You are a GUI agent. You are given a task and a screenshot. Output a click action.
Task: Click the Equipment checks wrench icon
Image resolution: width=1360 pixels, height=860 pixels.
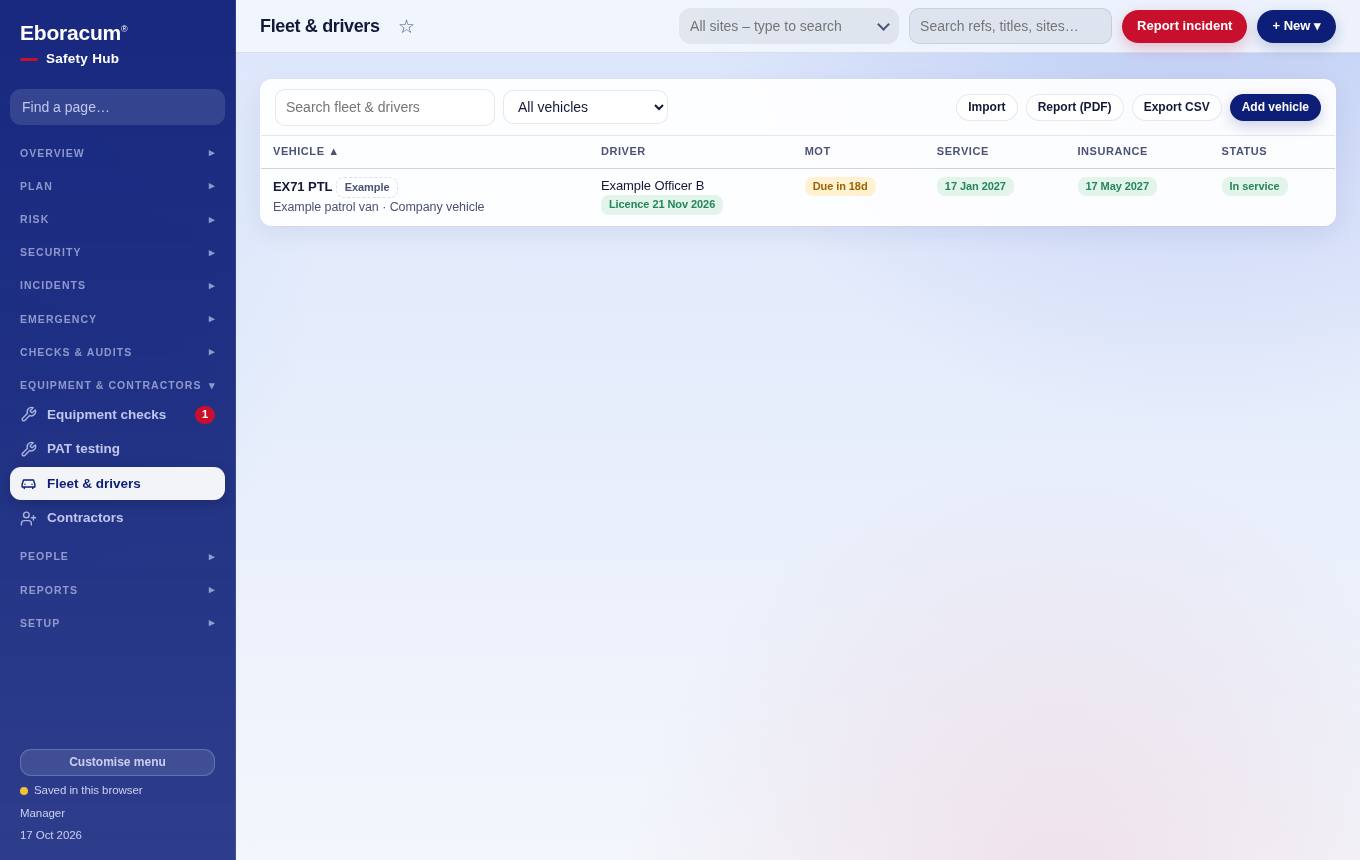coord(28,415)
